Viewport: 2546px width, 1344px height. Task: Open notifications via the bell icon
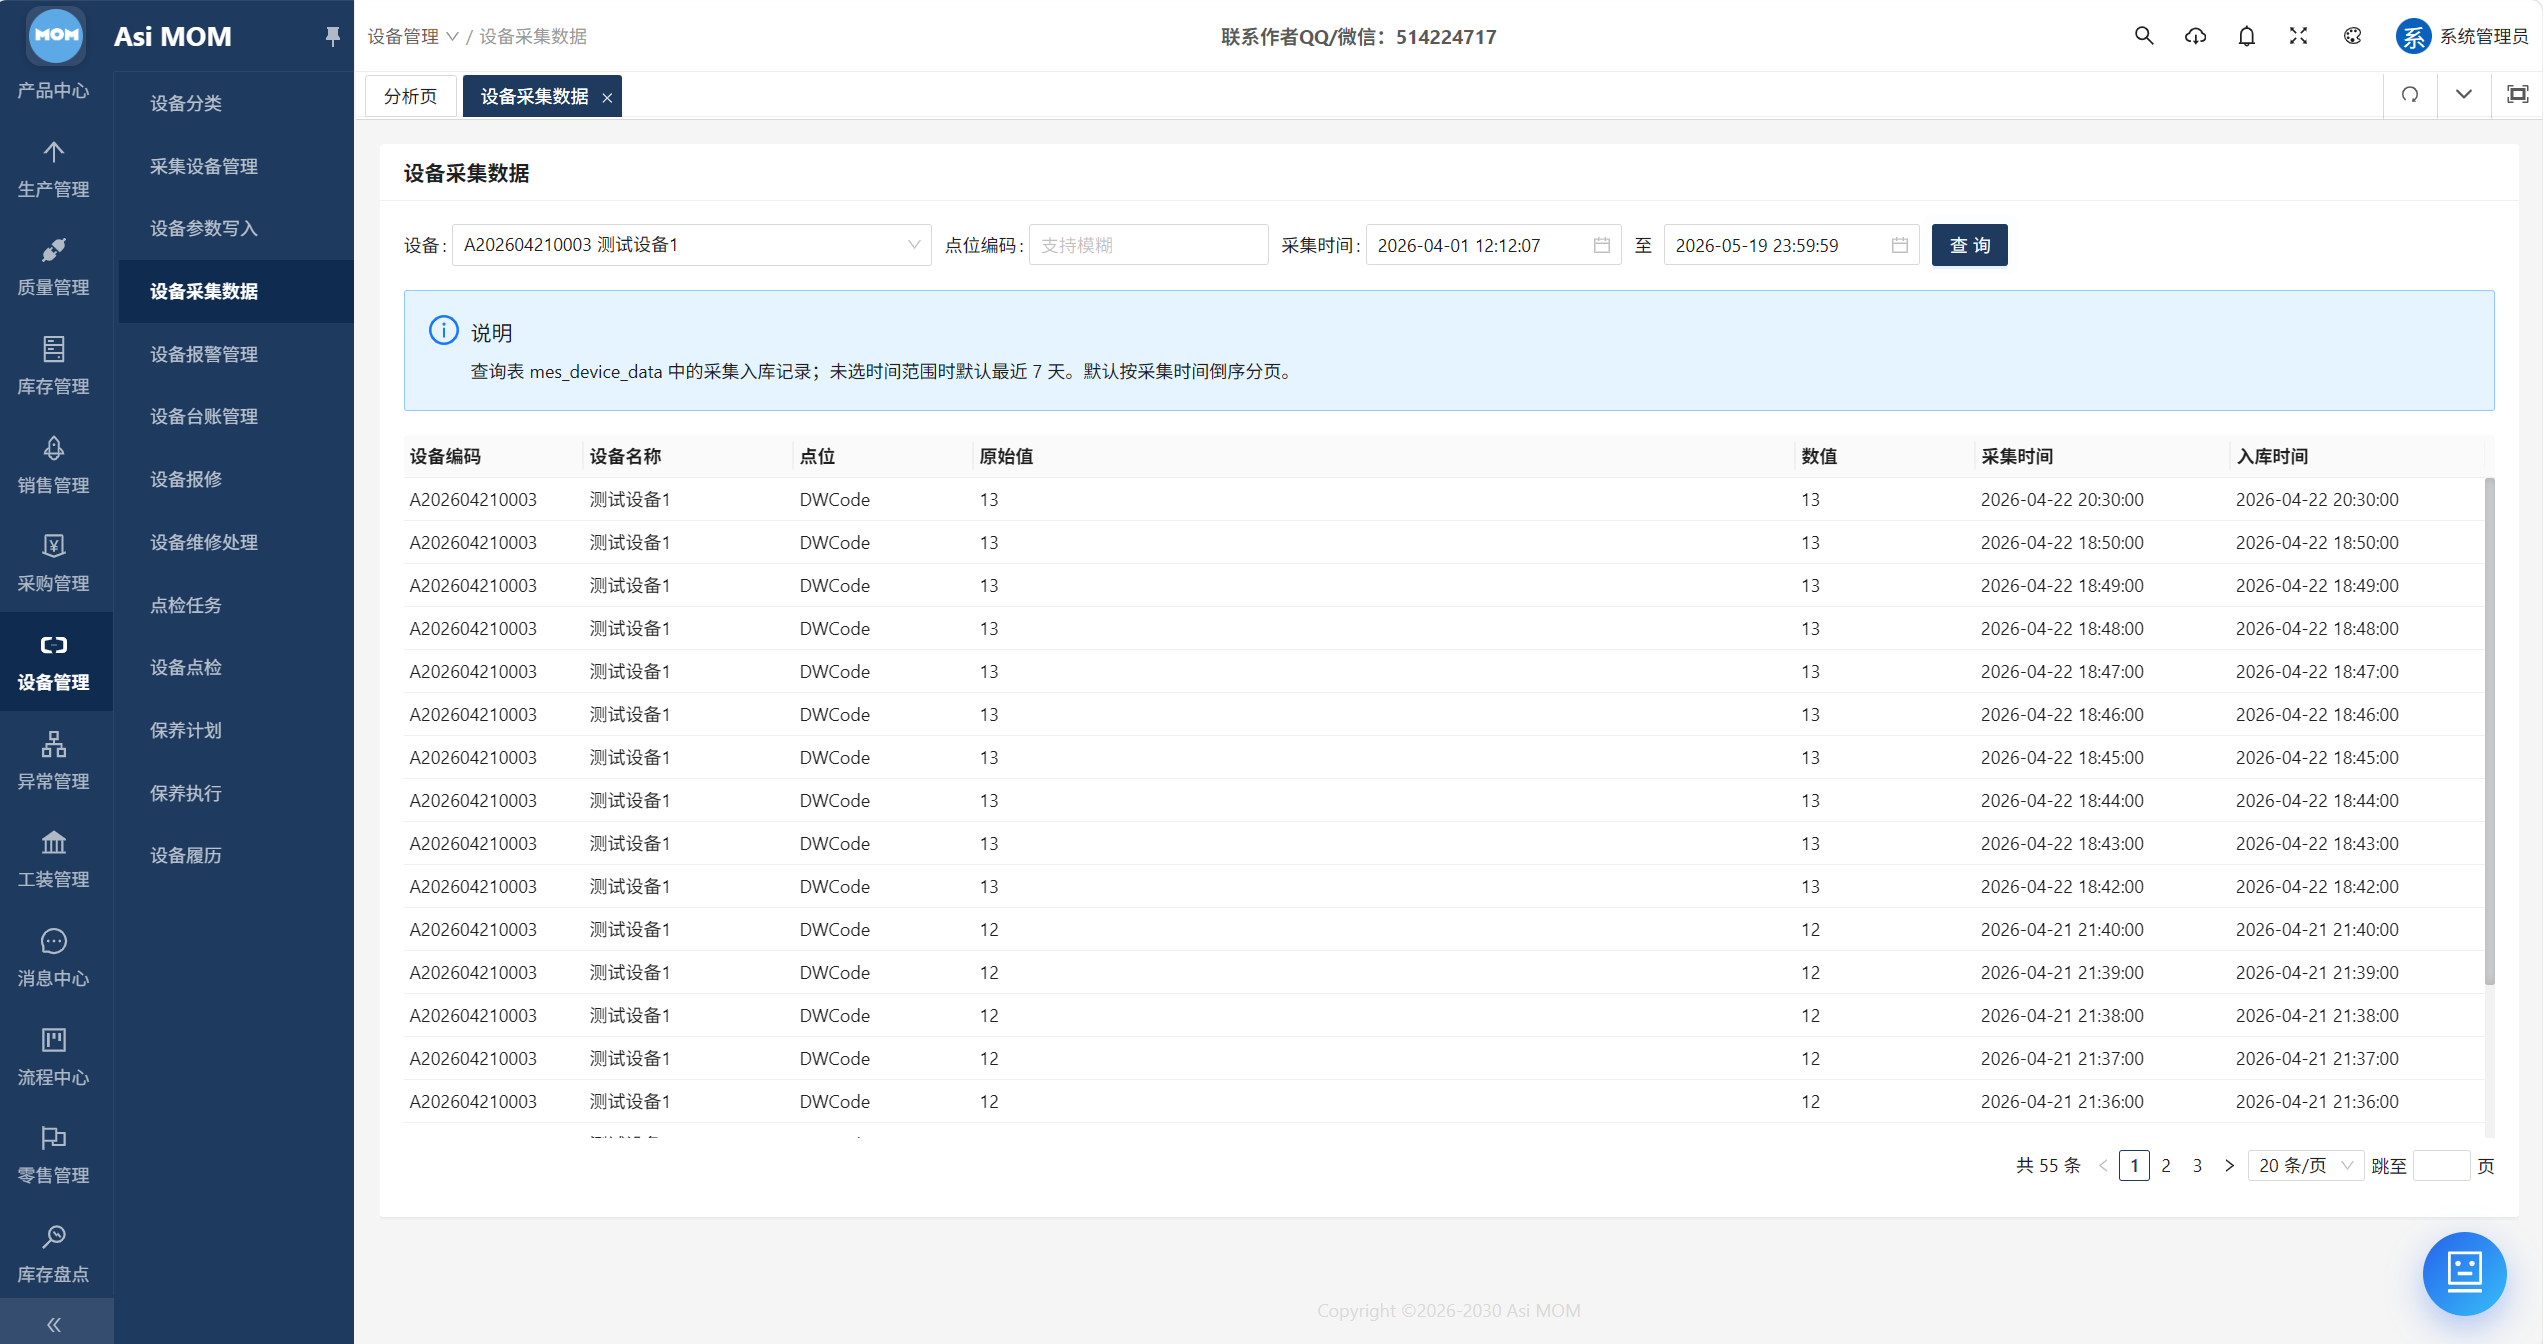click(2247, 36)
